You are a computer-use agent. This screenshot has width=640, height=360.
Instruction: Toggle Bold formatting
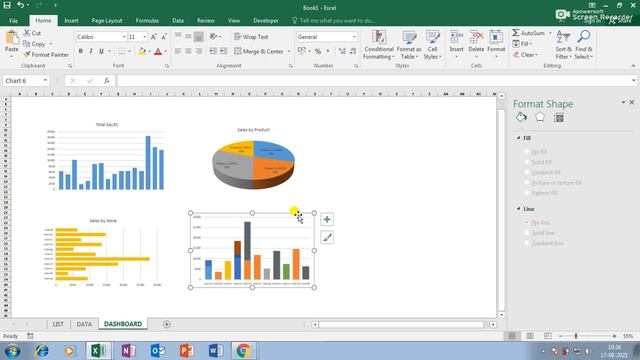point(80,51)
